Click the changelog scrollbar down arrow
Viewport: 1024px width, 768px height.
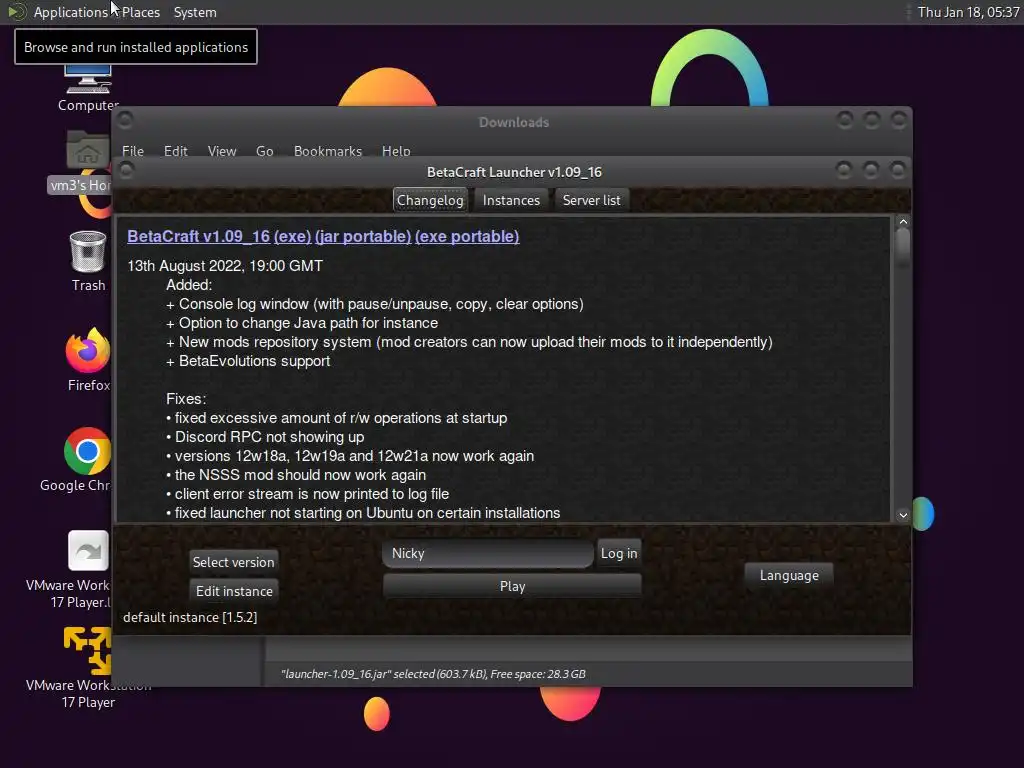pos(903,515)
